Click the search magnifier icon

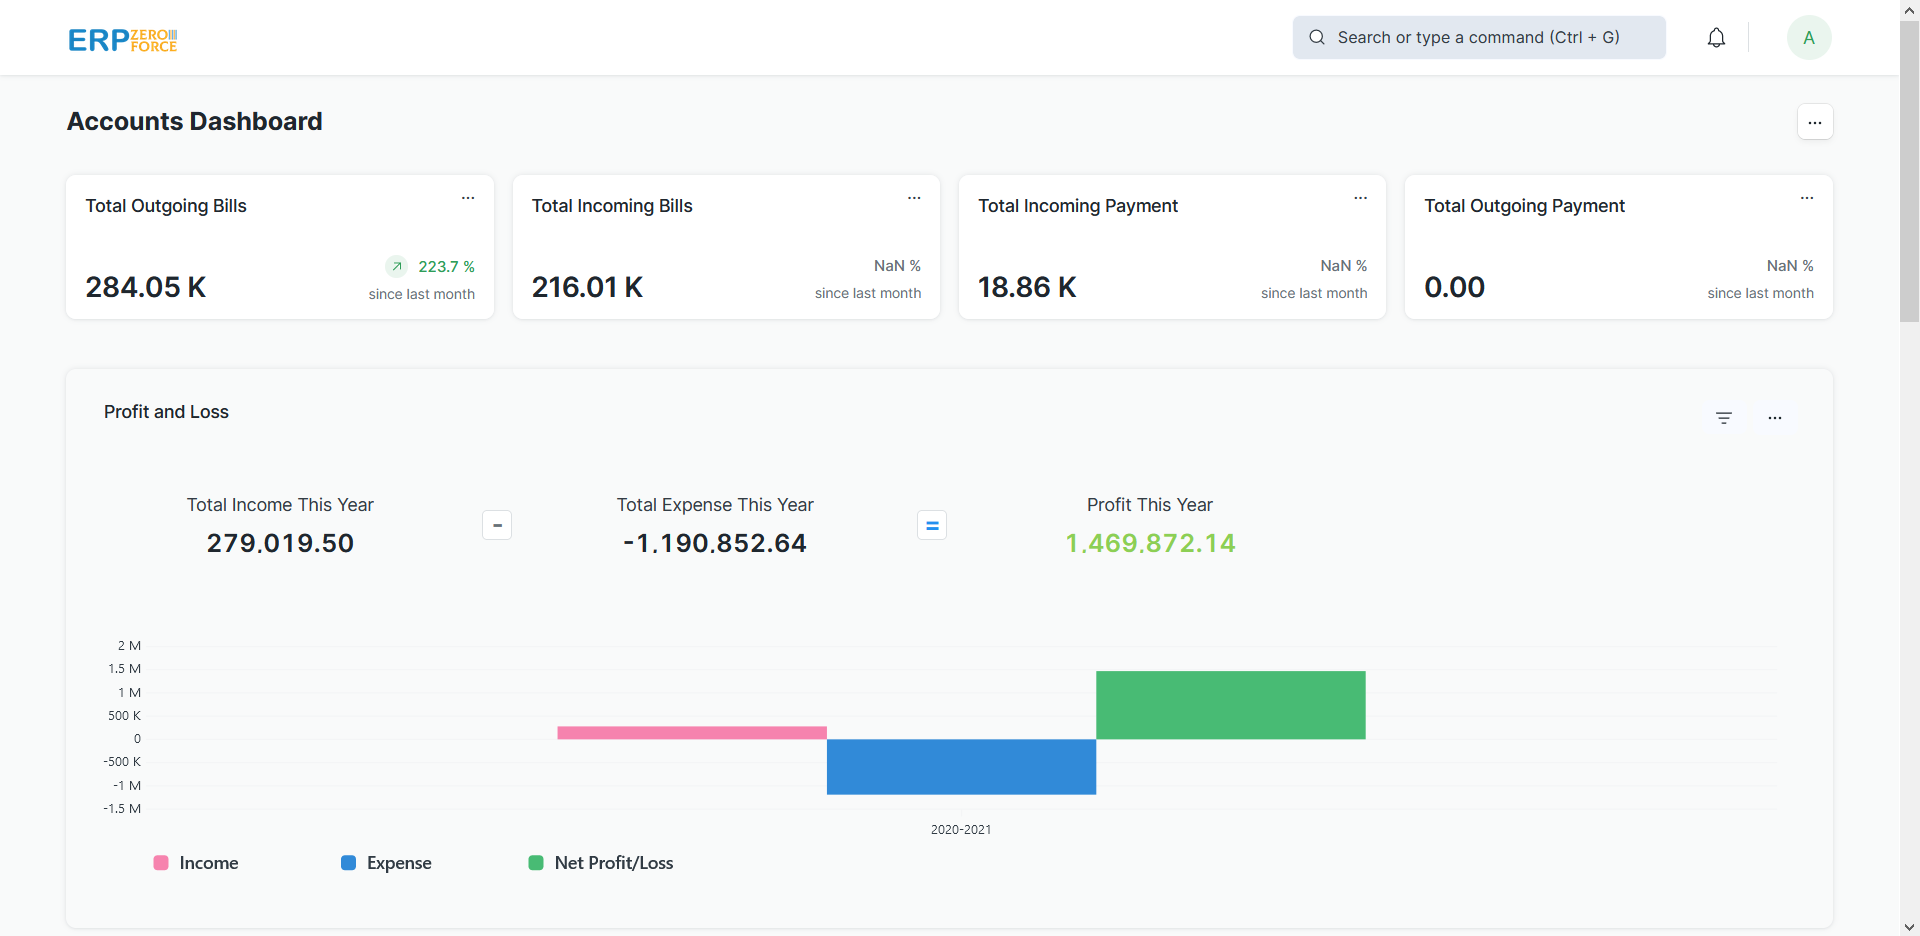click(1317, 37)
